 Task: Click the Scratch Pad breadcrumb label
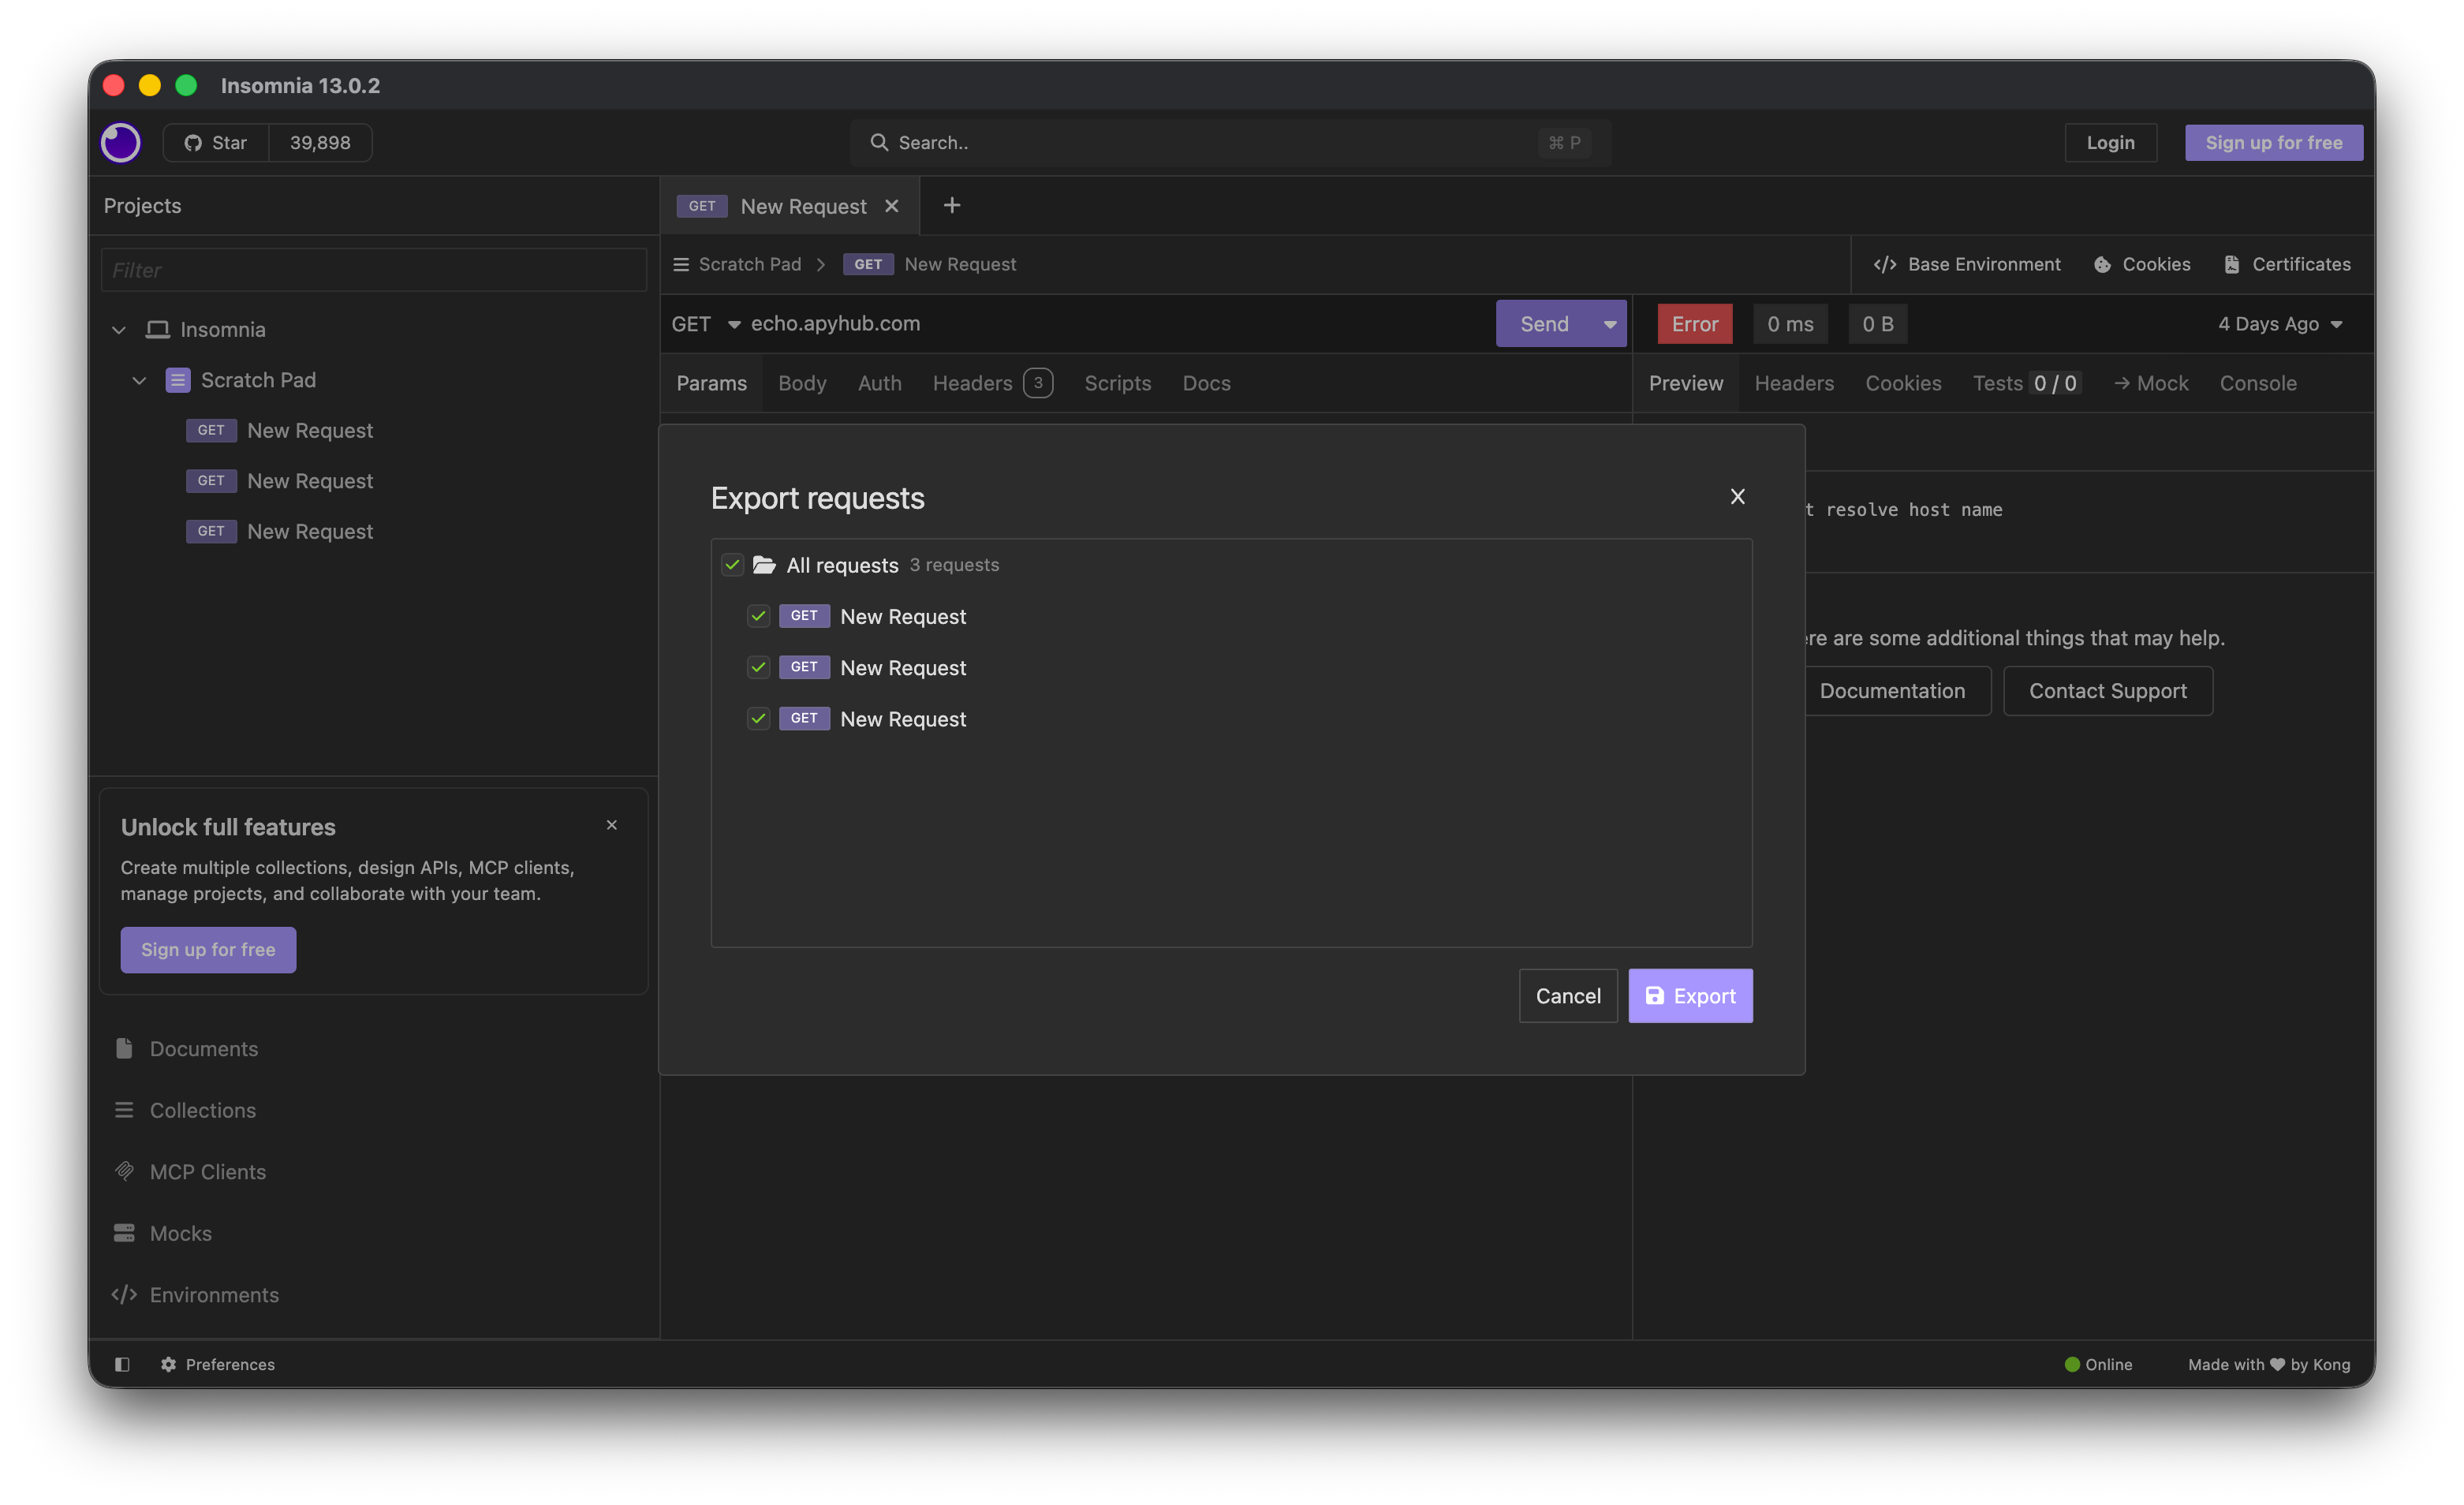coord(750,265)
